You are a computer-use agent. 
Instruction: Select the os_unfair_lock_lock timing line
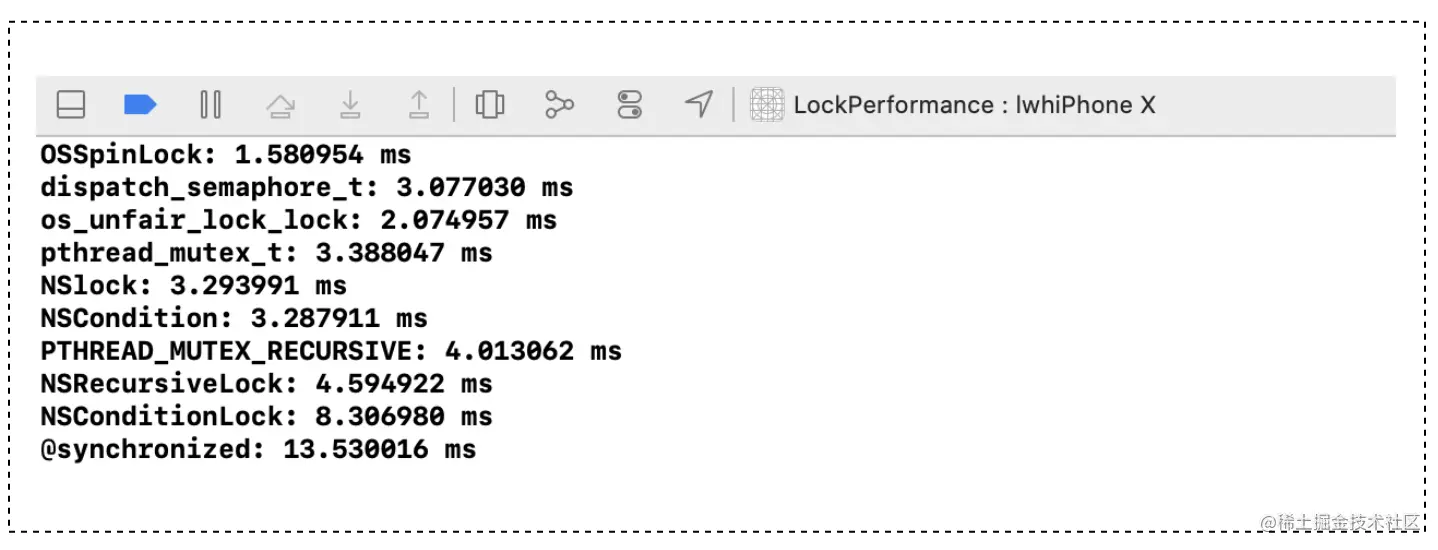[x=299, y=220]
